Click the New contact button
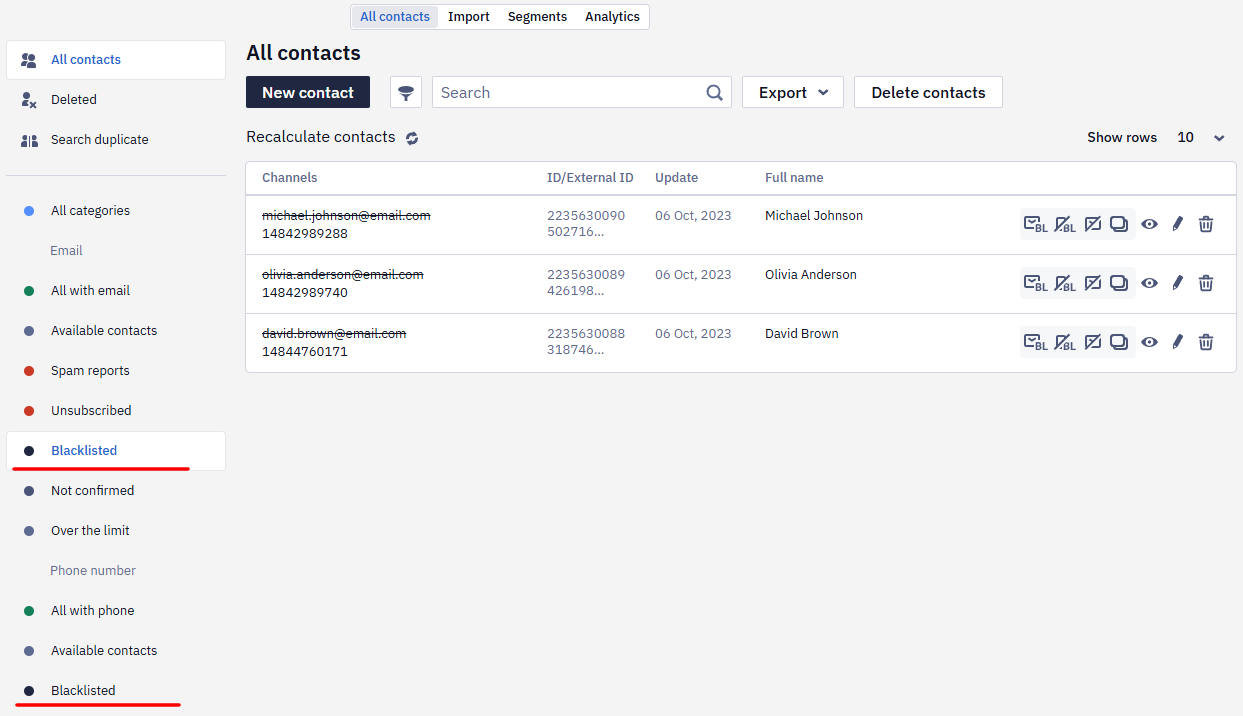This screenshot has width=1243, height=716. click(x=308, y=93)
